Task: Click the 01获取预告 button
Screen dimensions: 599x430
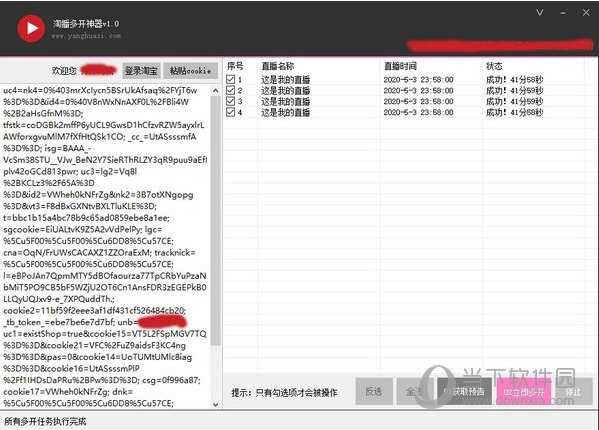Action: coord(465,391)
